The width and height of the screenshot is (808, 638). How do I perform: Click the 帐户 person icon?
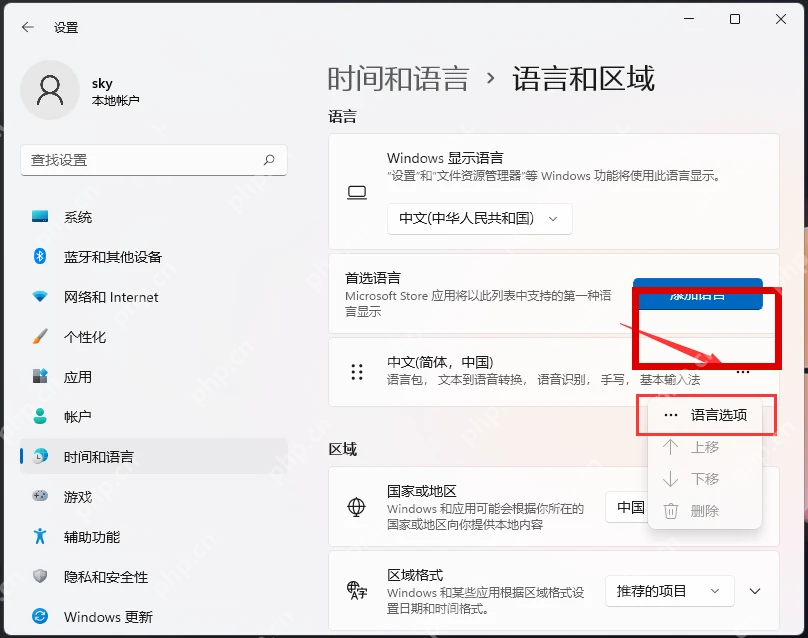pyautogui.click(x=40, y=416)
